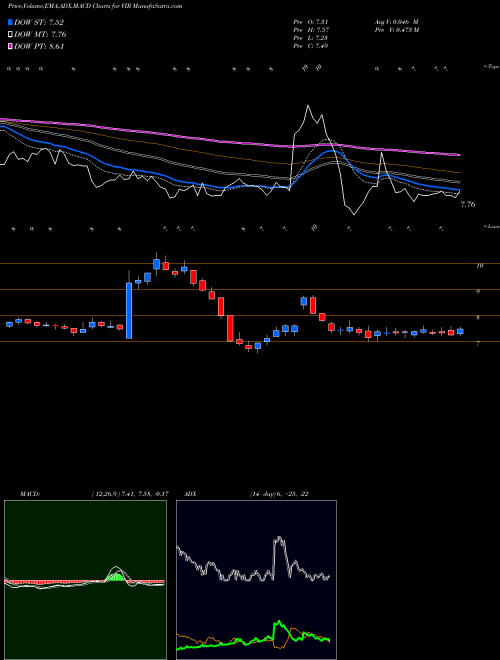Click the lowest trough of the white price line

coord(354,214)
